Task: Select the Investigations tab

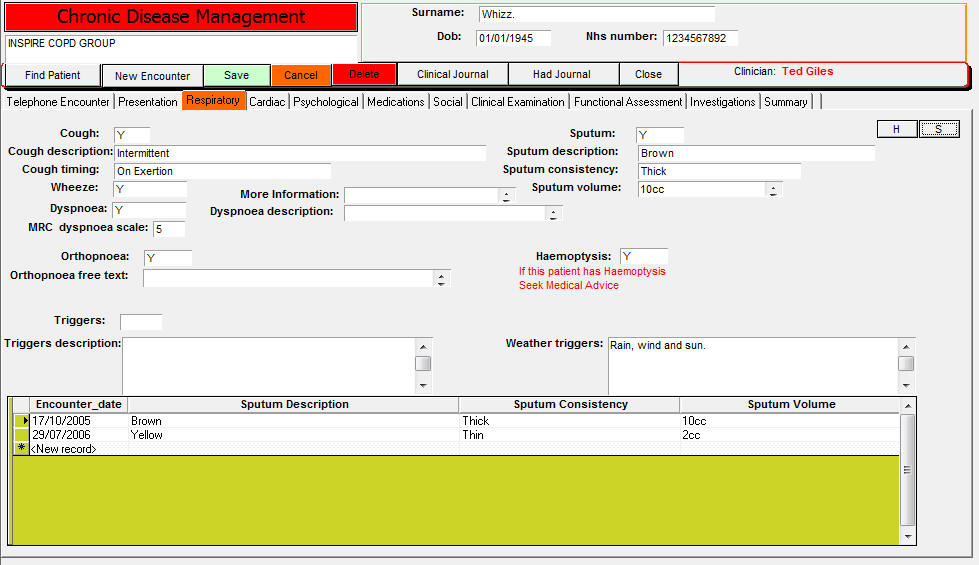Action: [723, 102]
